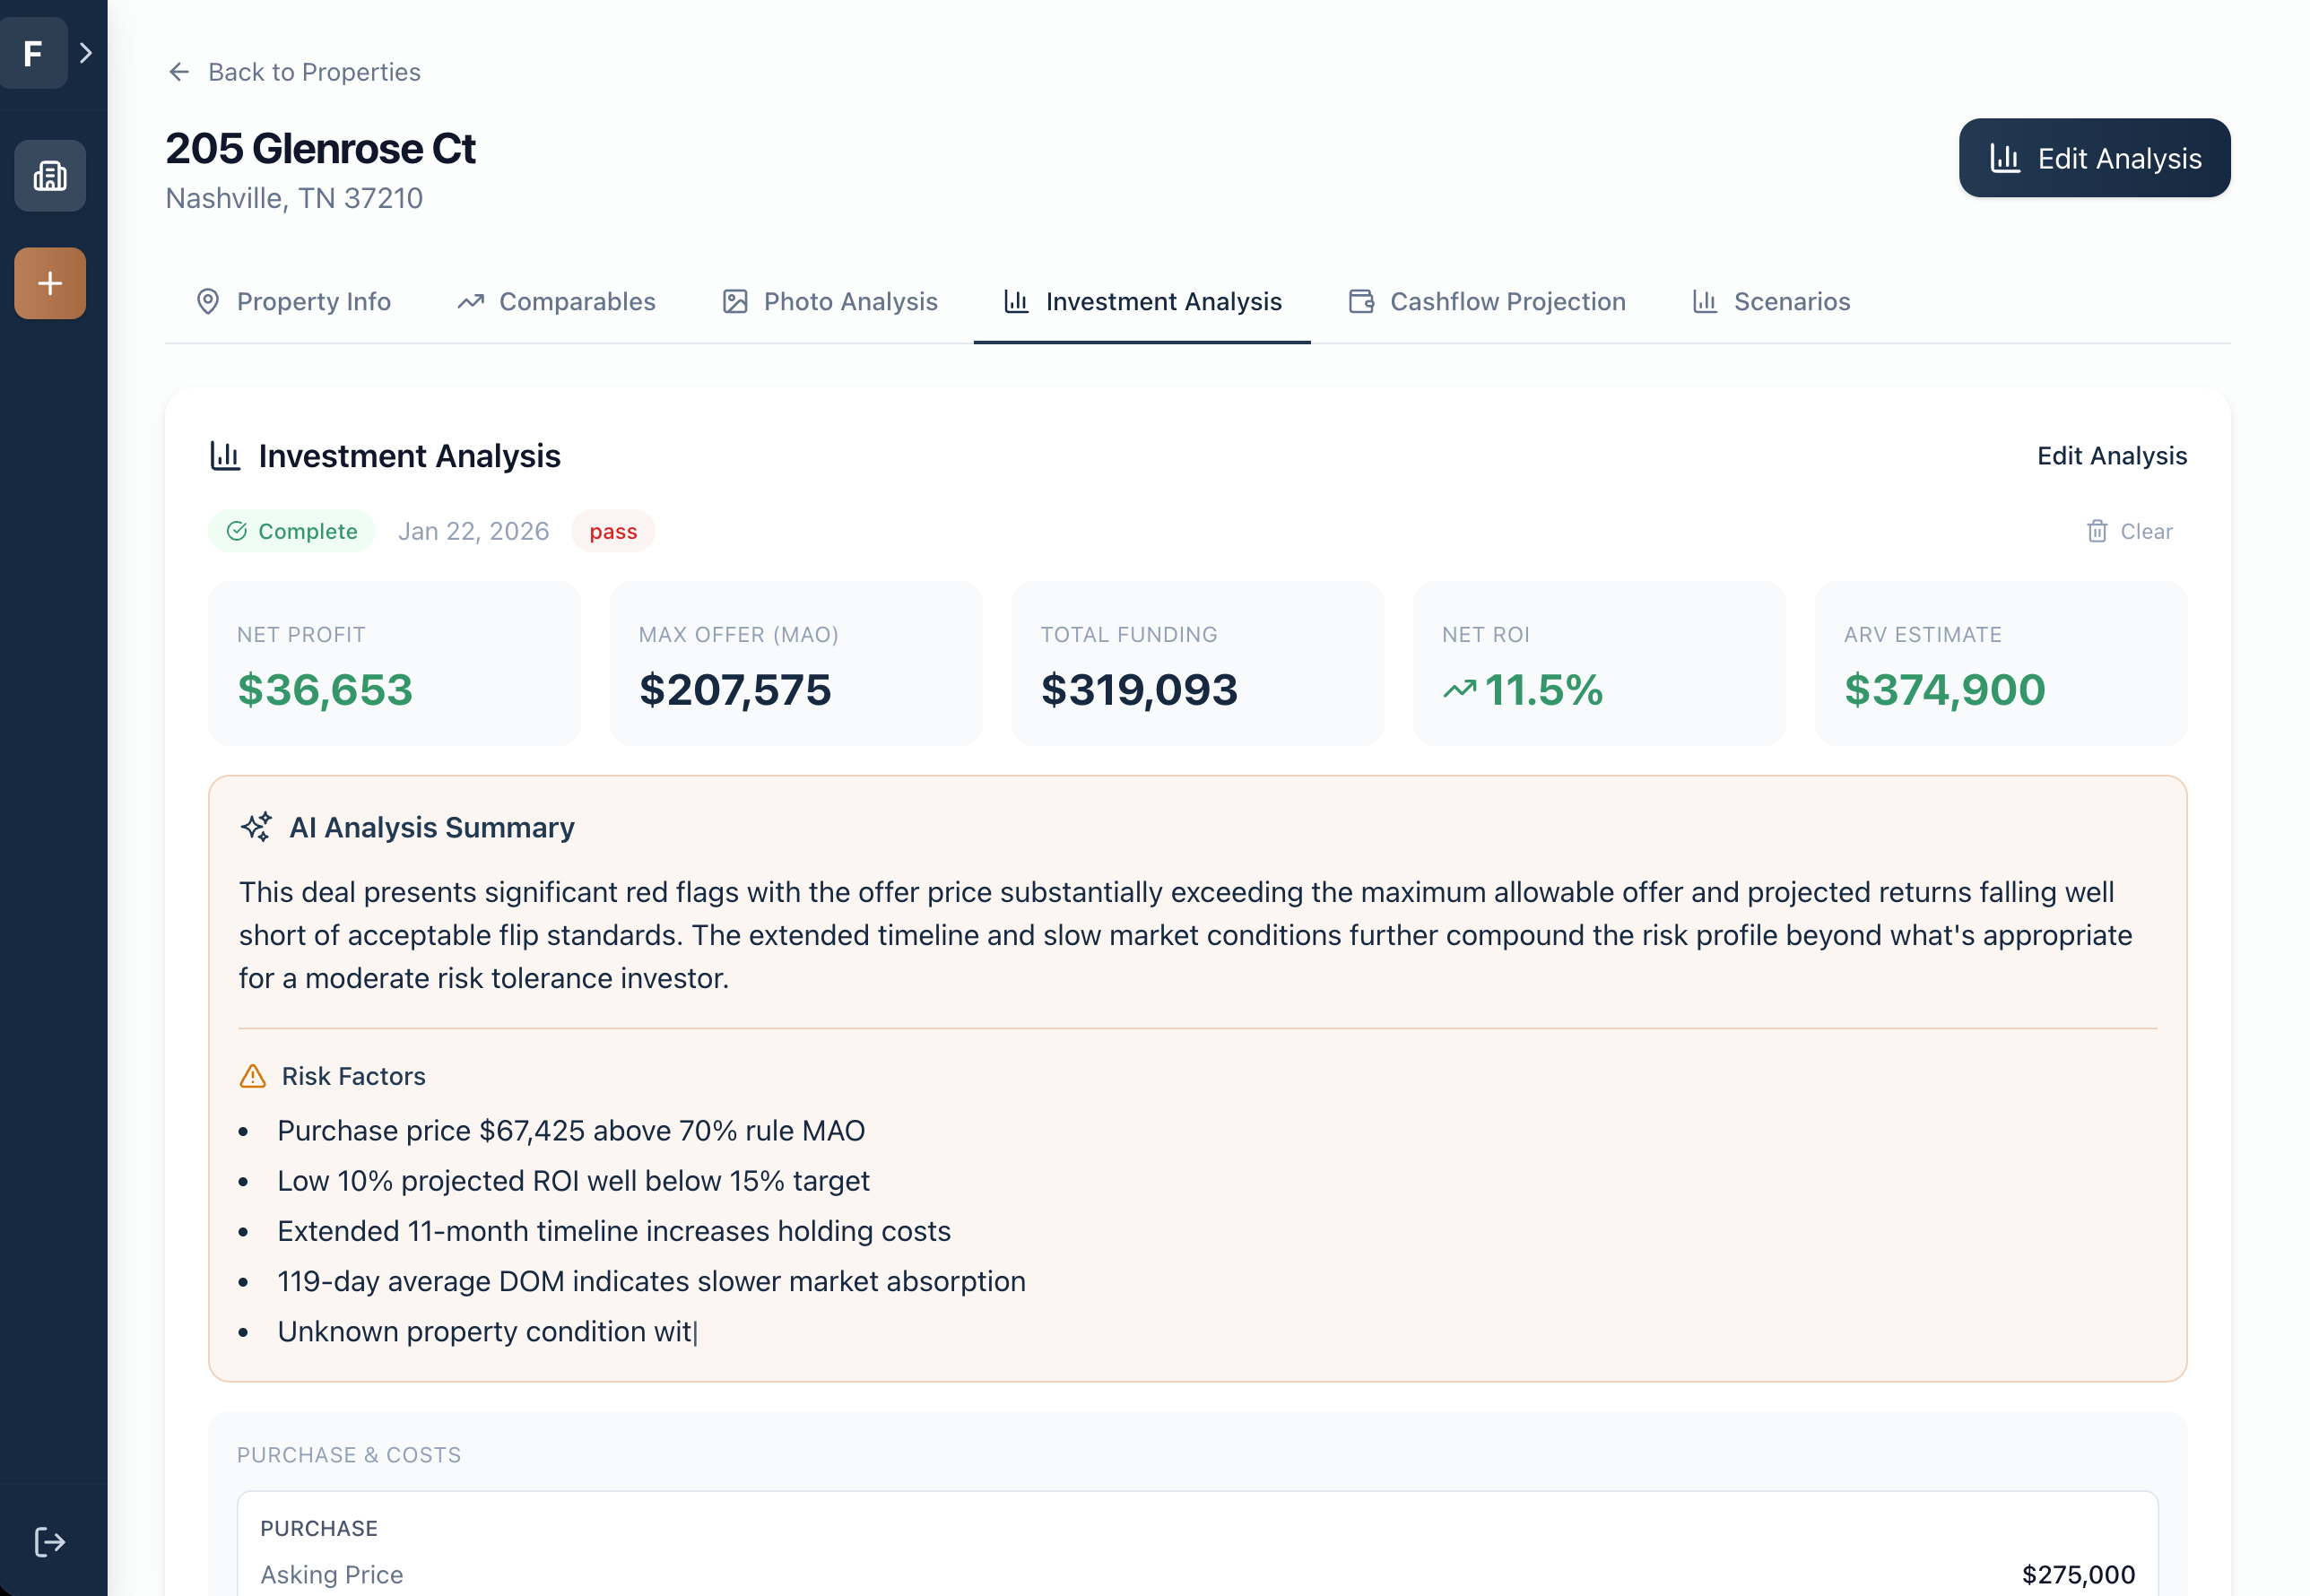2310x1596 pixels.
Task: Click the logout icon at the sidebar bottom
Action: pyautogui.click(x=49, y=1541)
